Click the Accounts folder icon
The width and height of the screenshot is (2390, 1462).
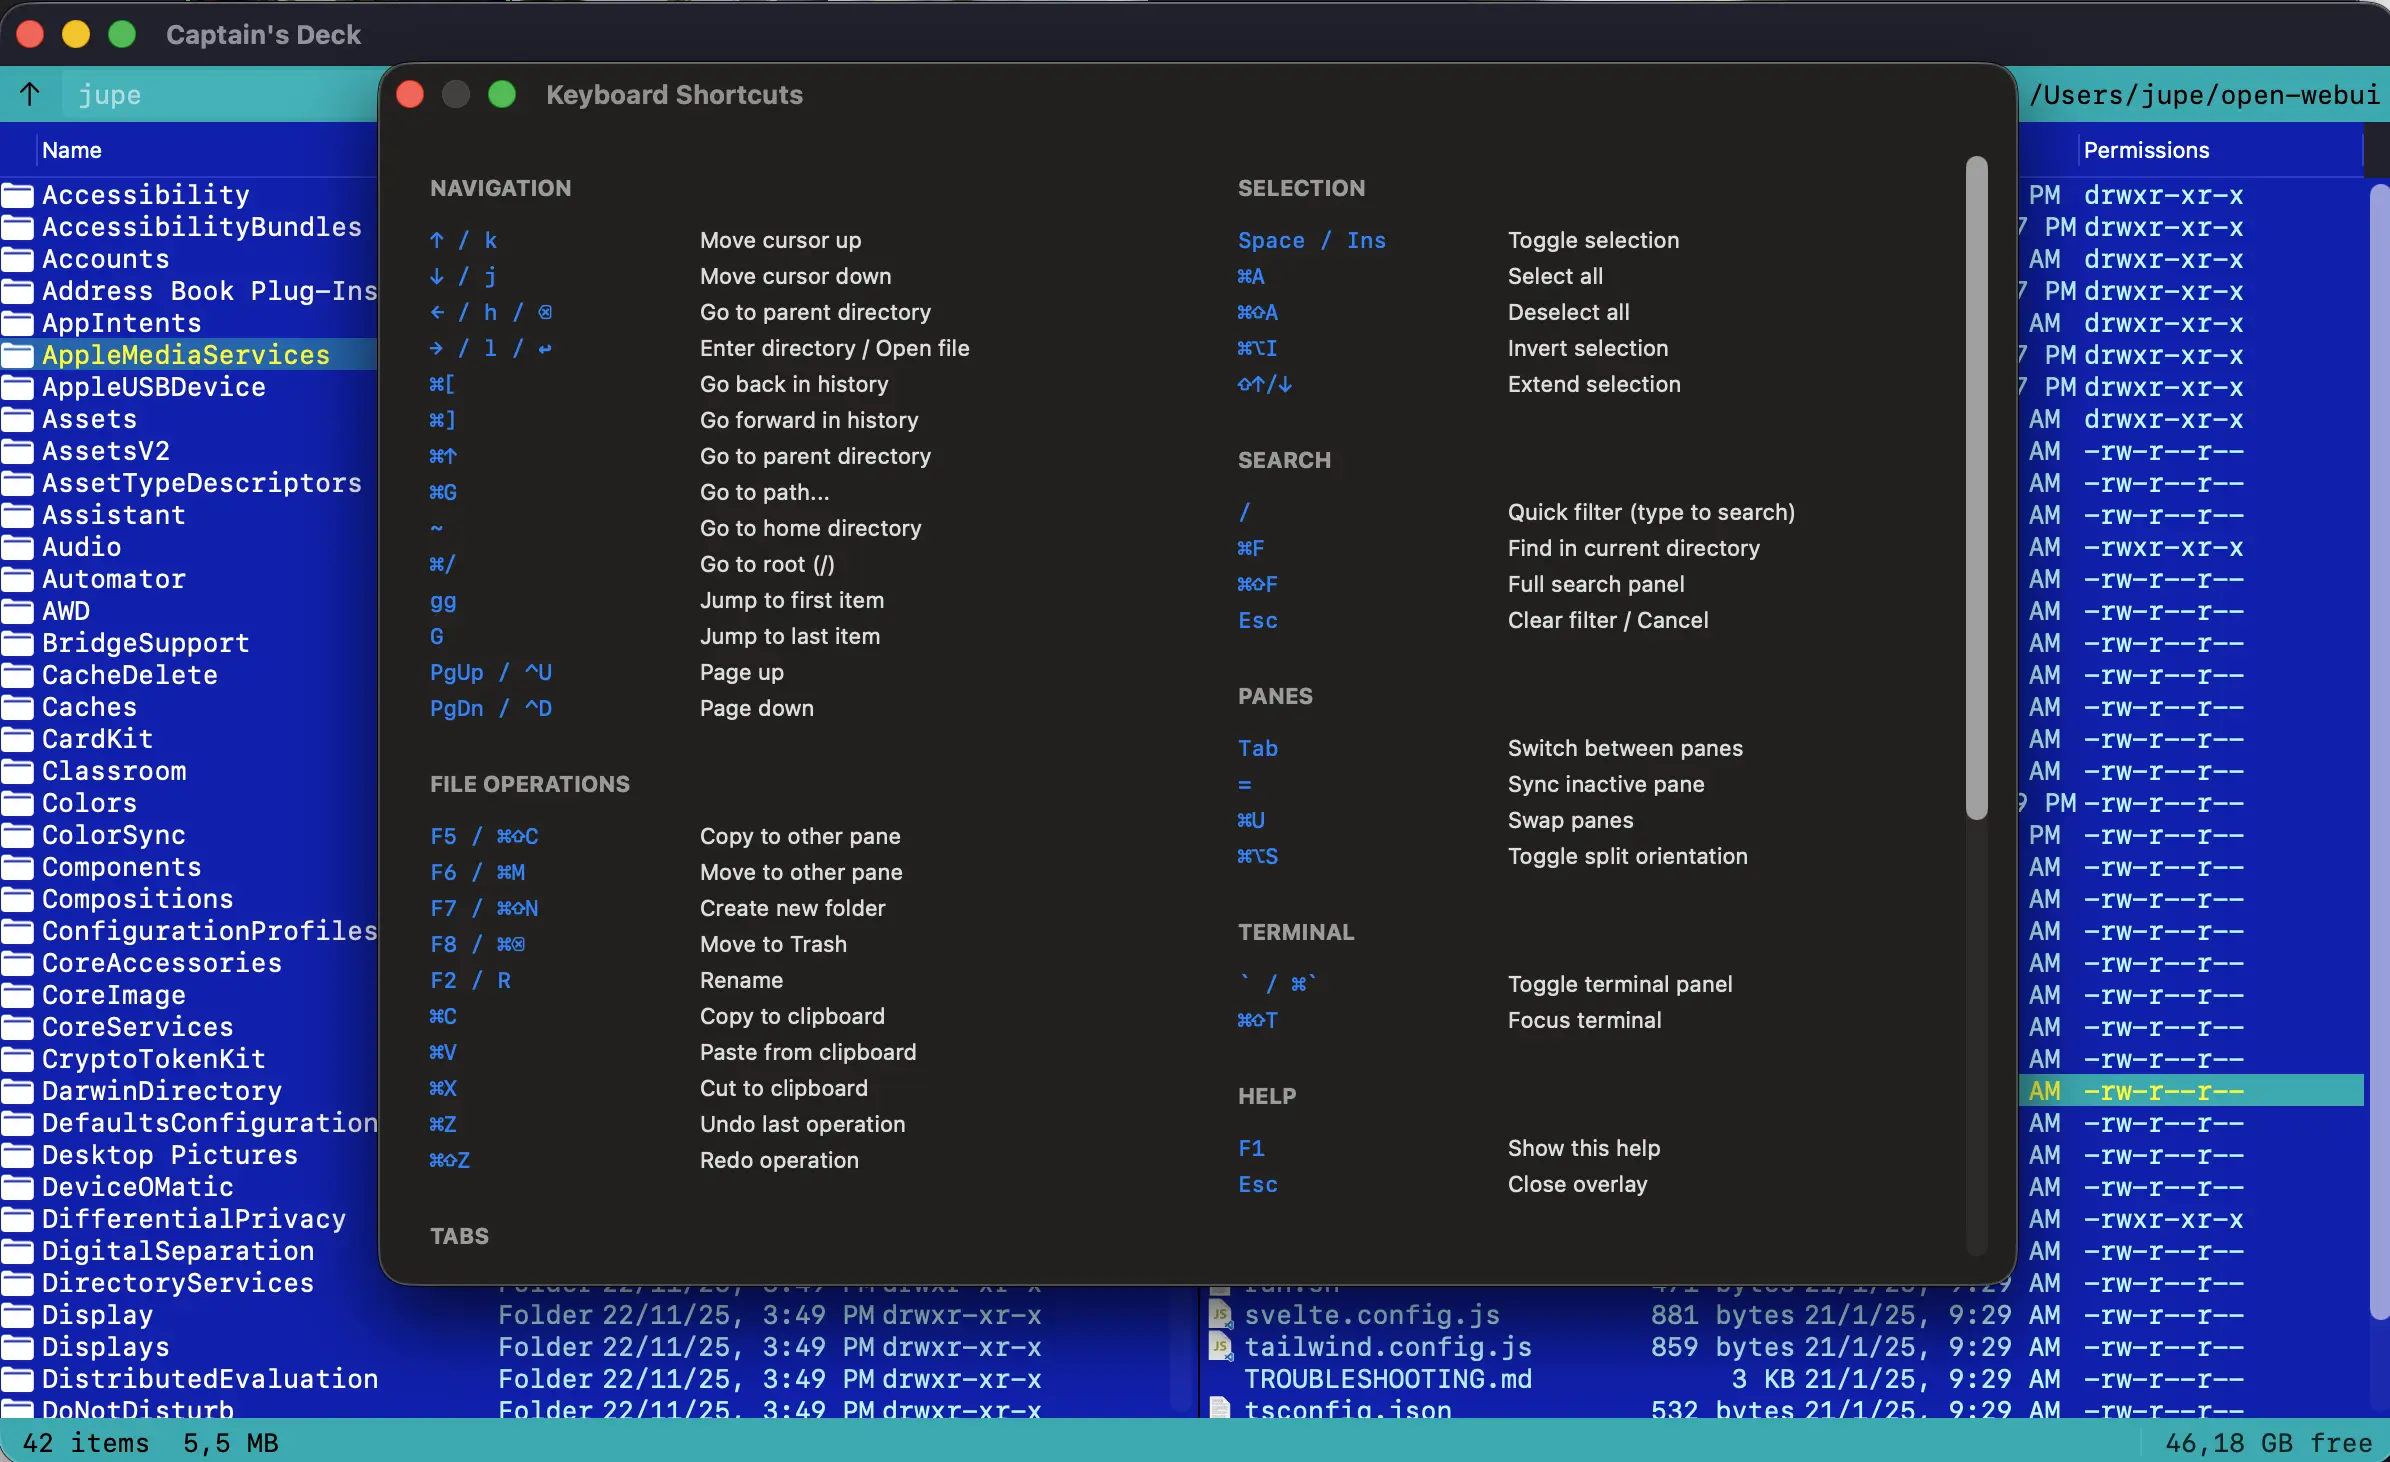[x=17, y=259]
